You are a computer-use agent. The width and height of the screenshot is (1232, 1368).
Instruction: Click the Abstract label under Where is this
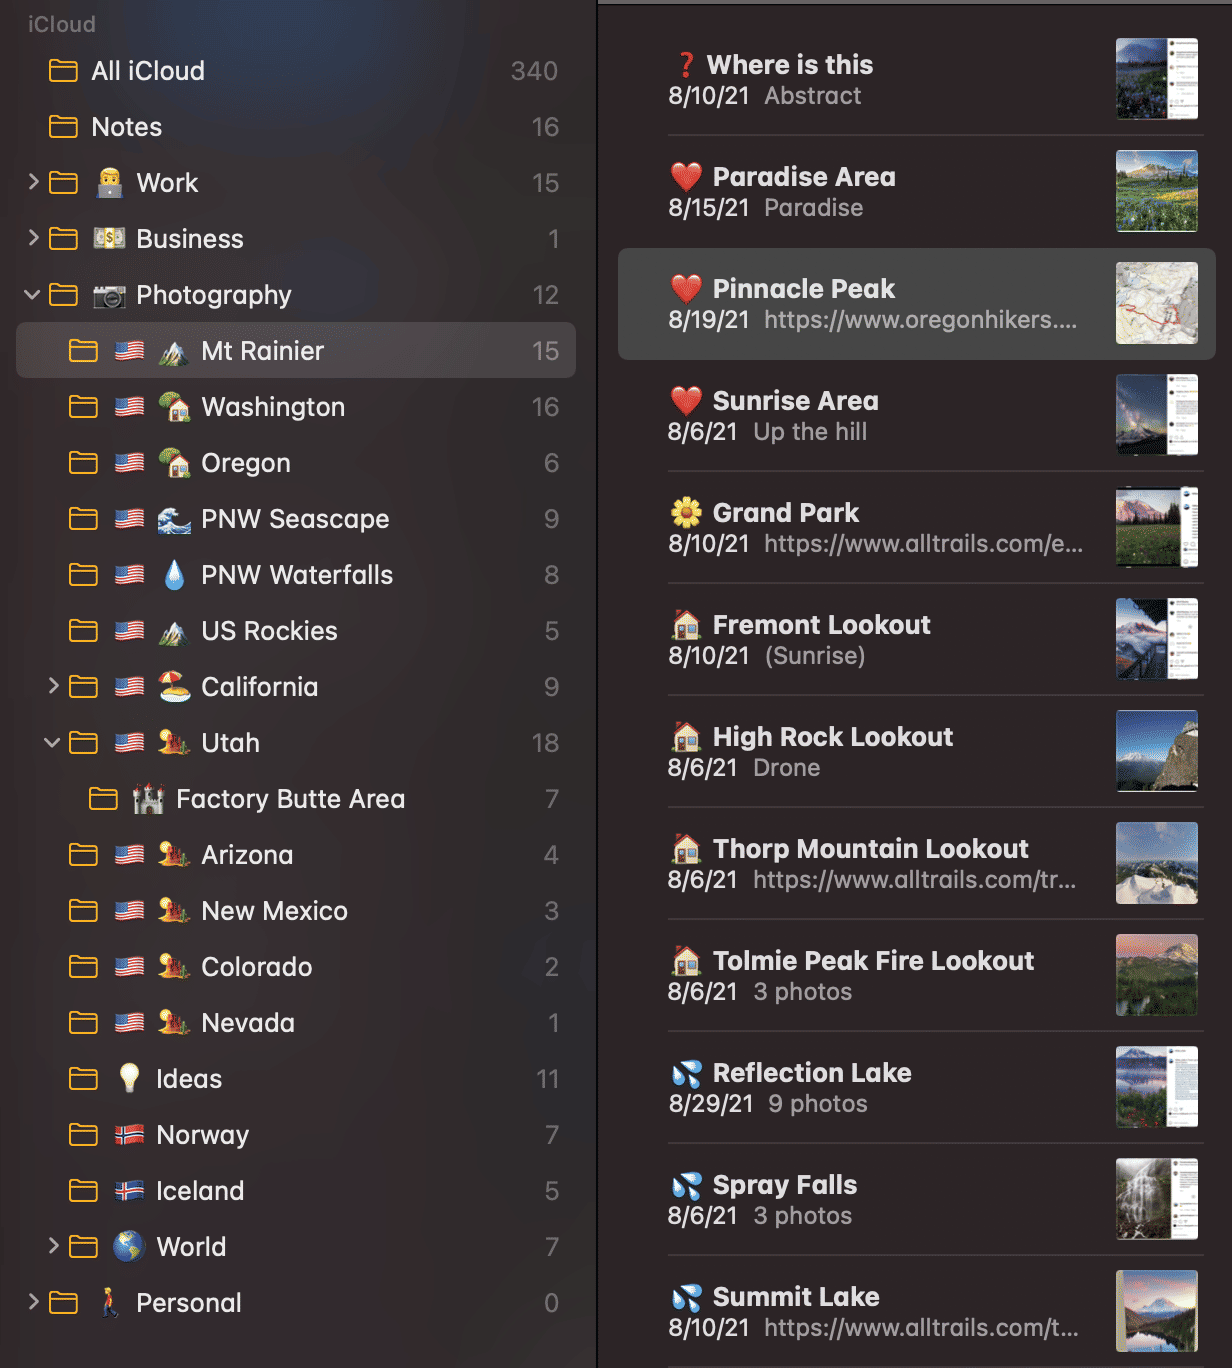click(813, 96)
